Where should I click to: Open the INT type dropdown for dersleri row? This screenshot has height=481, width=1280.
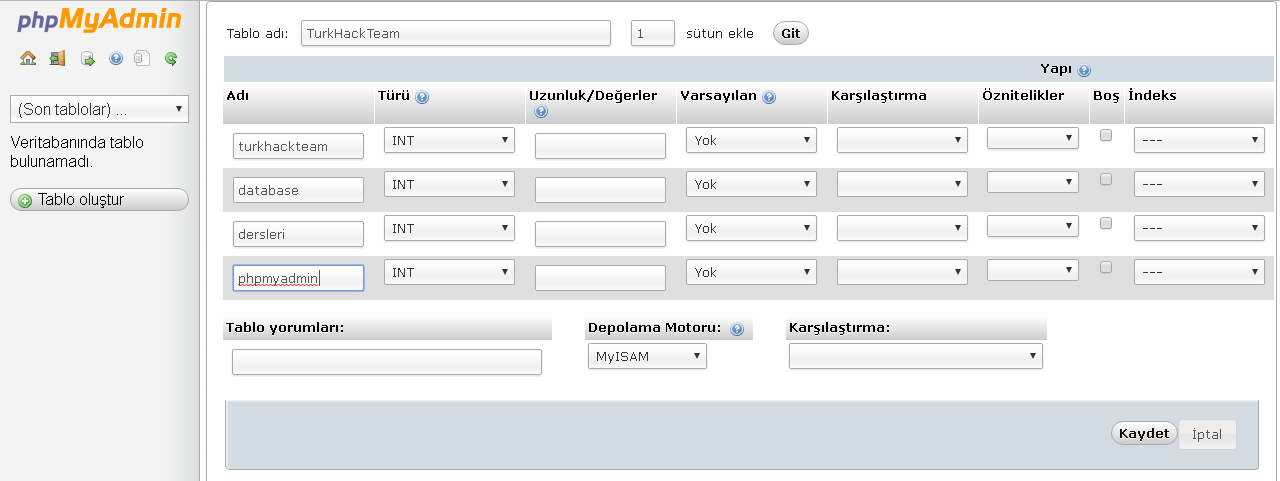pos(449,229)
